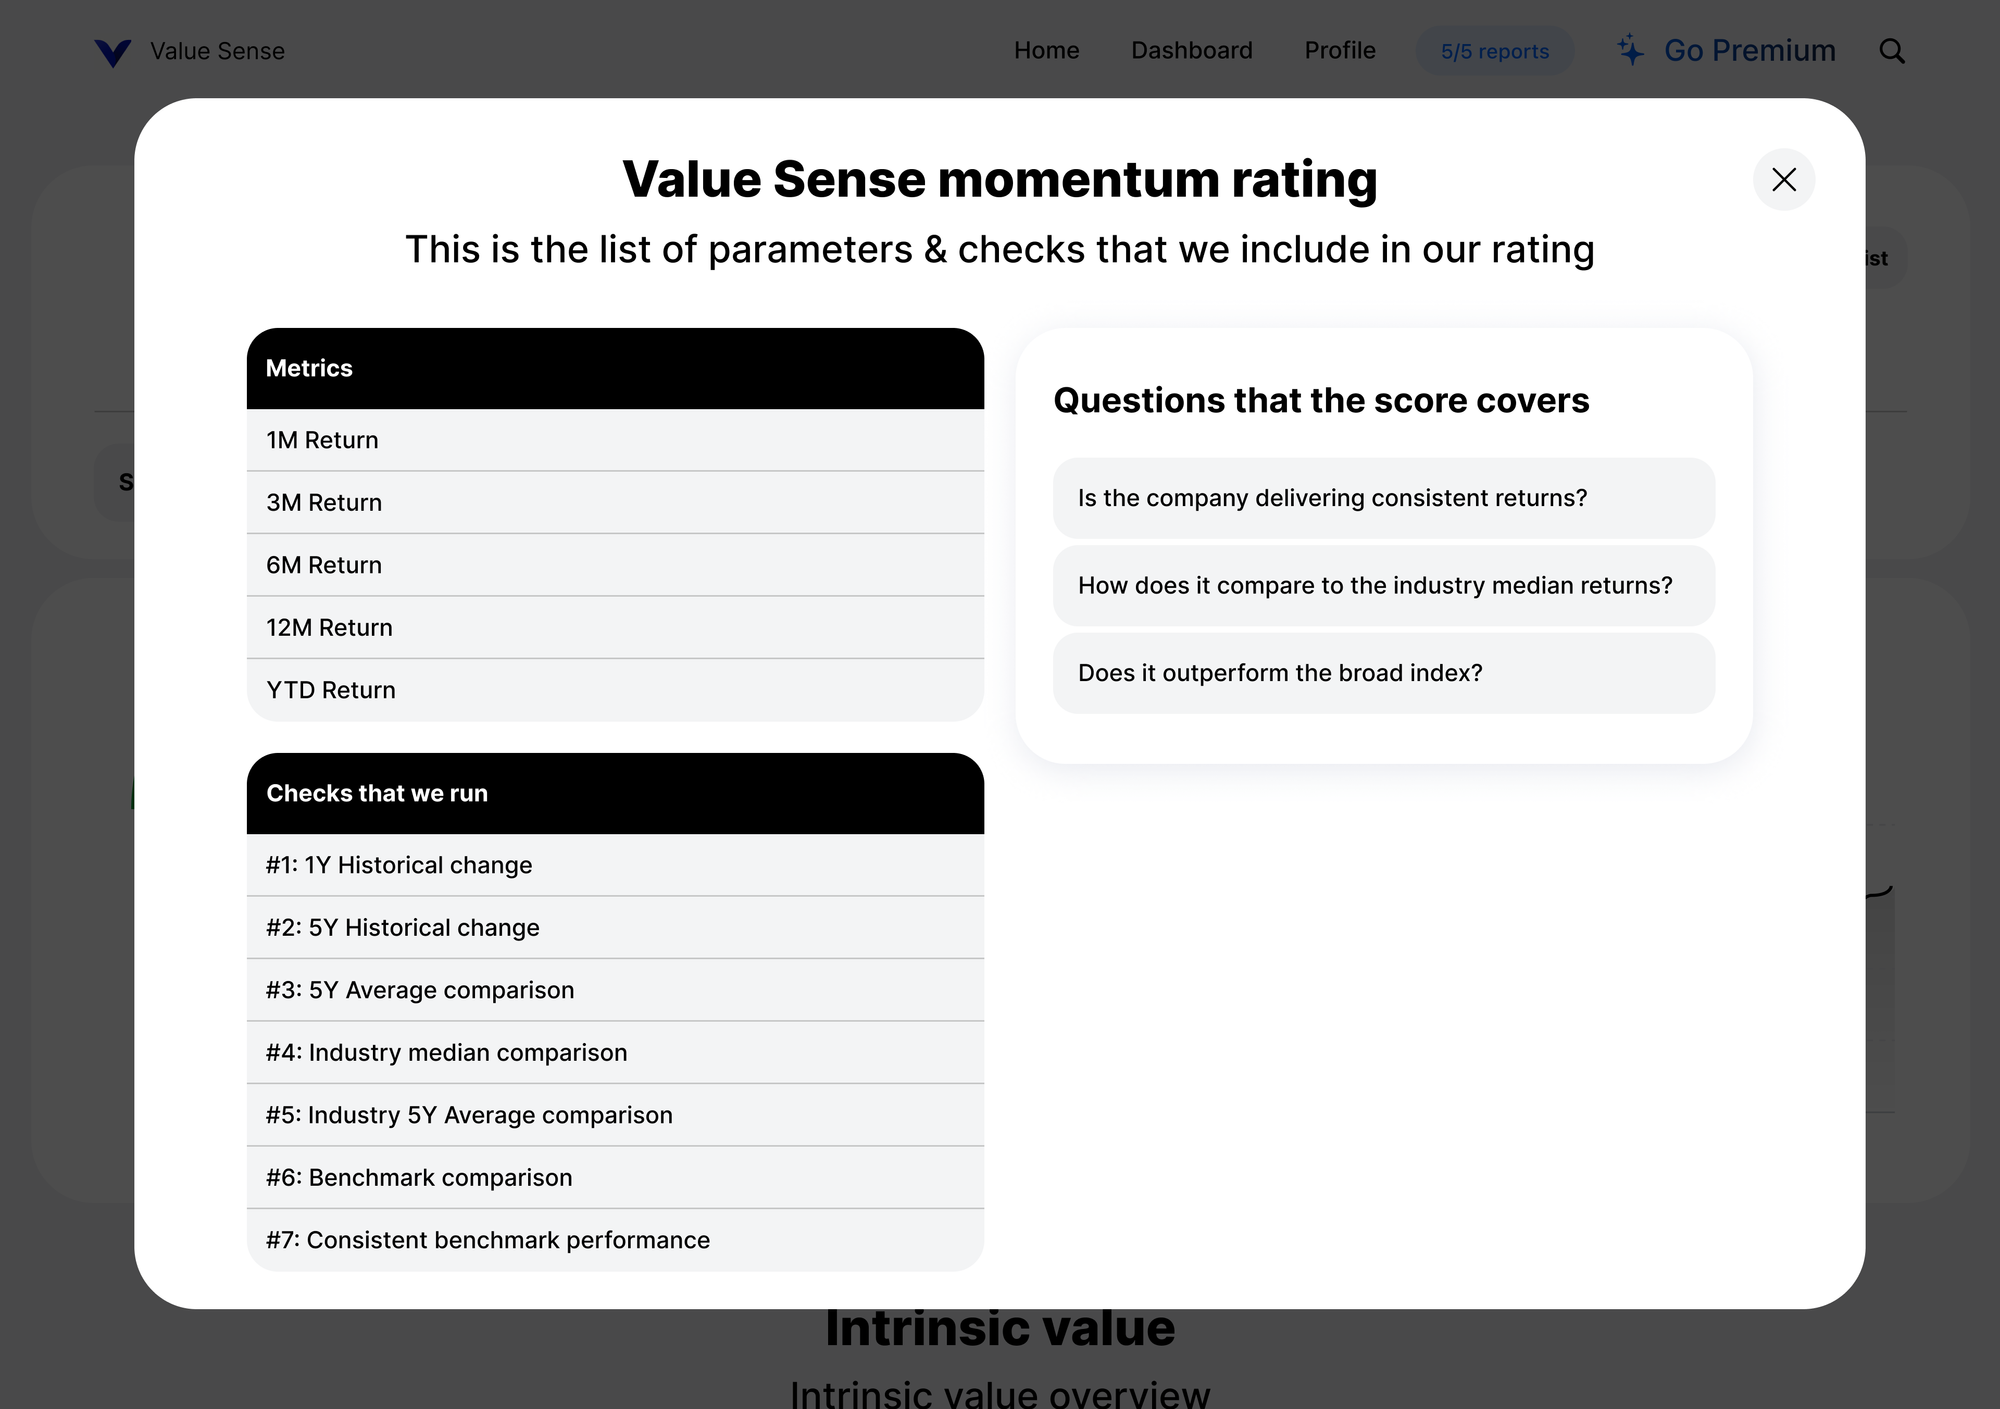Open the Dashboard page
This screenshot has width=2000, height=1409.
pos(1192,50)
